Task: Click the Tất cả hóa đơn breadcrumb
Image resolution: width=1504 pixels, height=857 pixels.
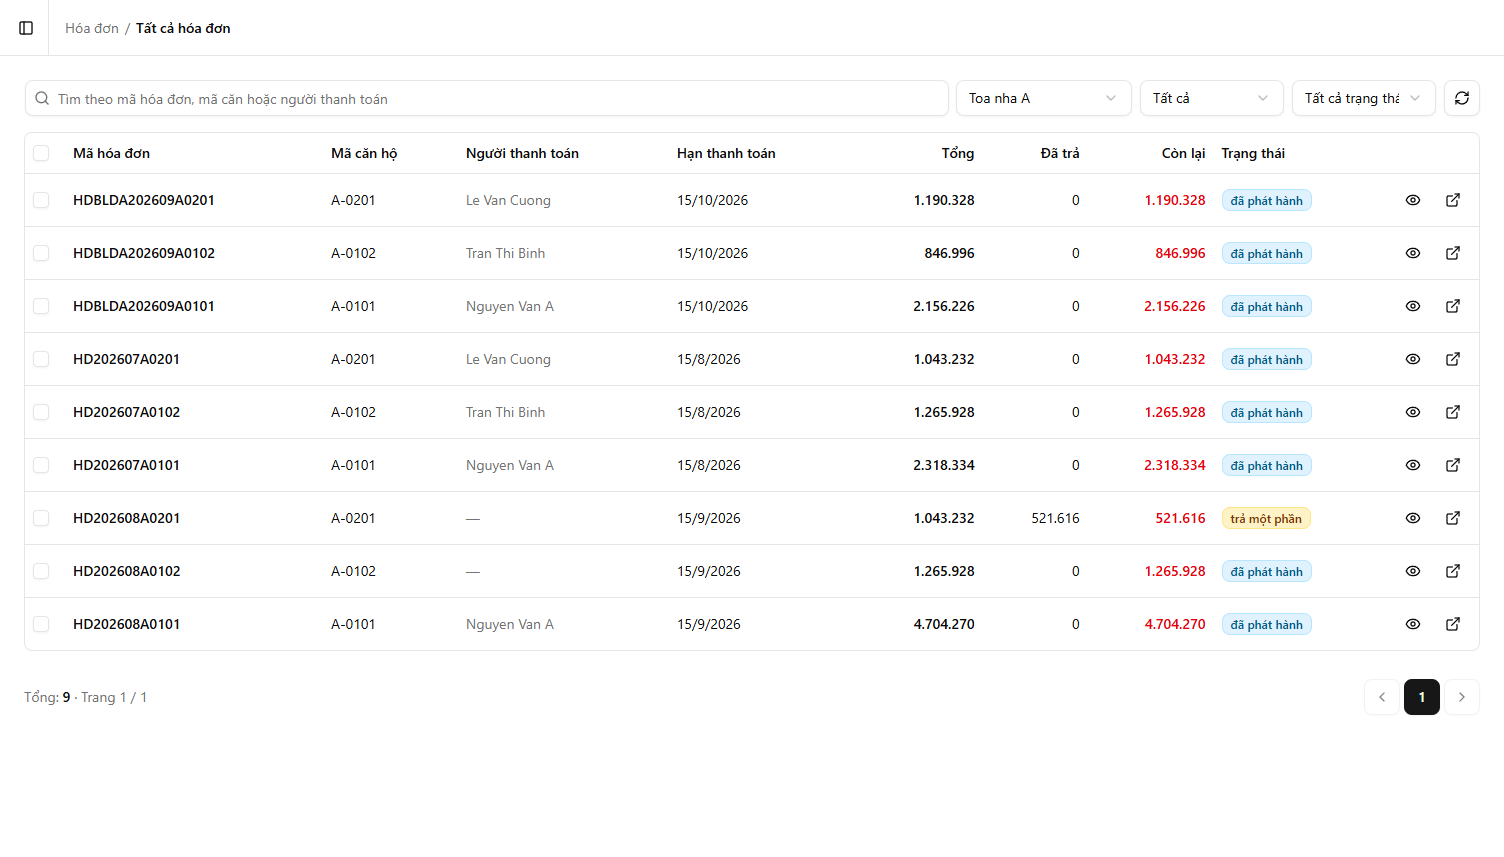Action: [x=183, y=28]
